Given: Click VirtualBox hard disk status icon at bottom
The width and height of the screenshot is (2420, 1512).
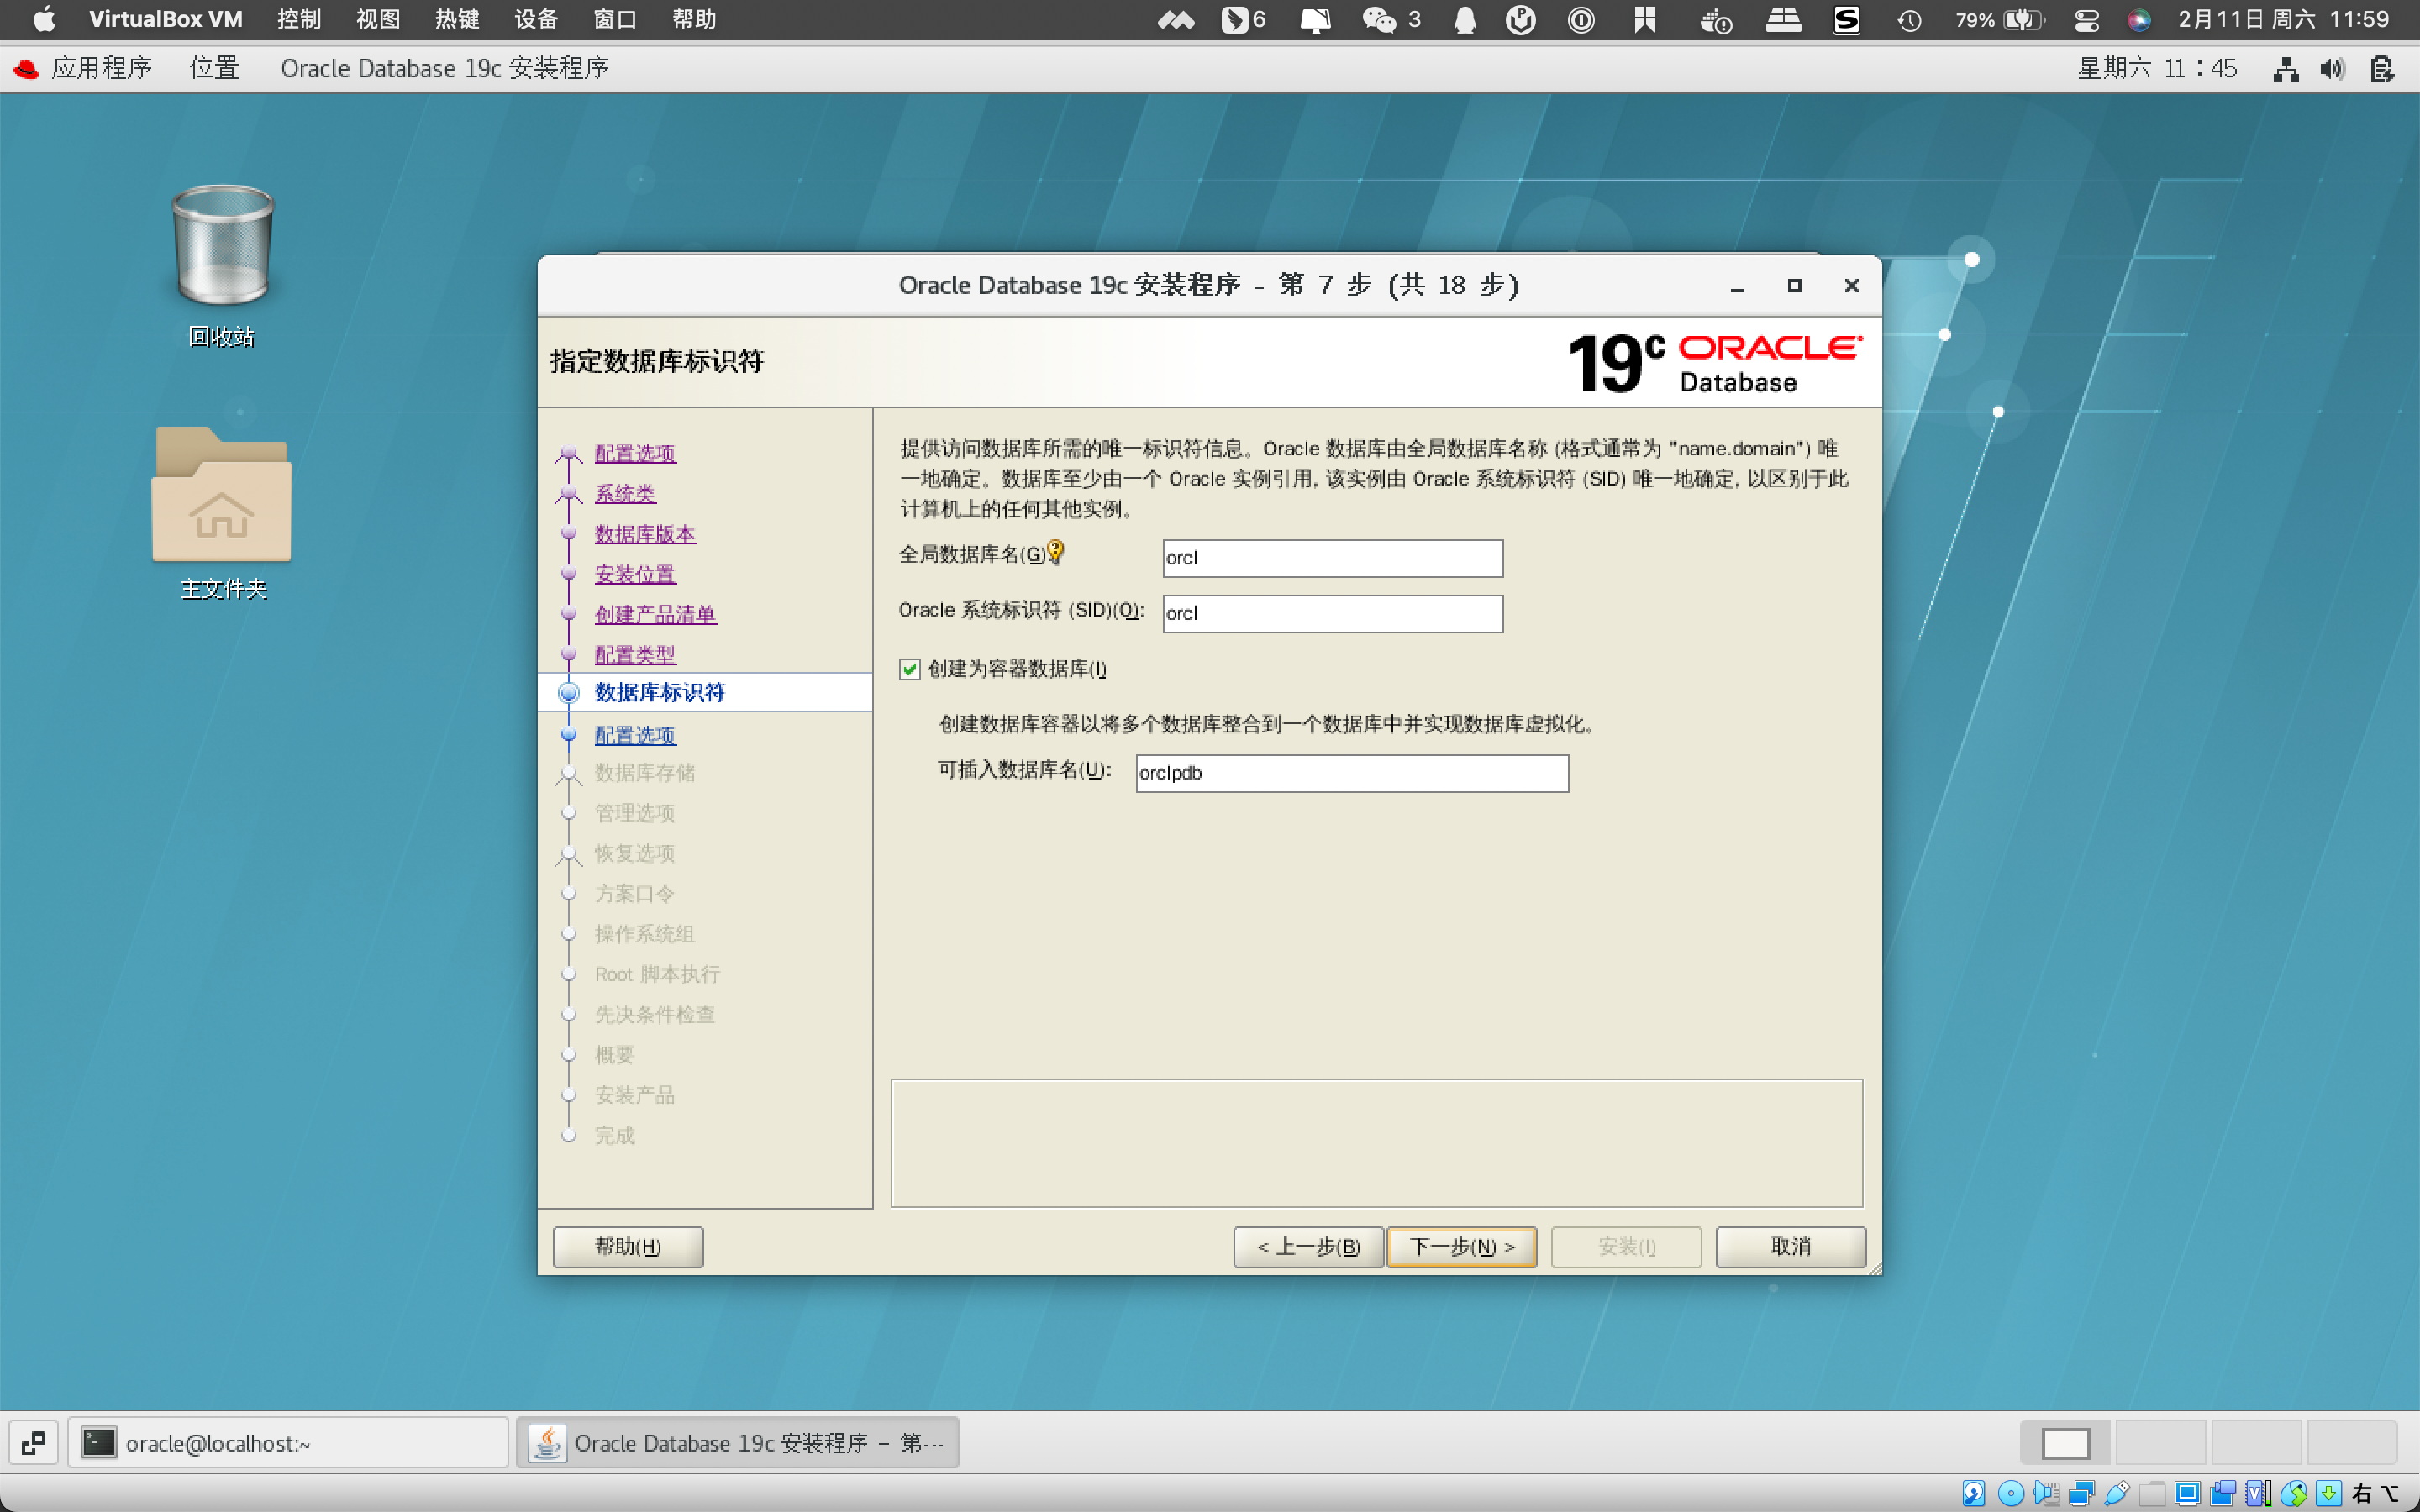Looking at the screenshot, I should tap(1973, 1493).
